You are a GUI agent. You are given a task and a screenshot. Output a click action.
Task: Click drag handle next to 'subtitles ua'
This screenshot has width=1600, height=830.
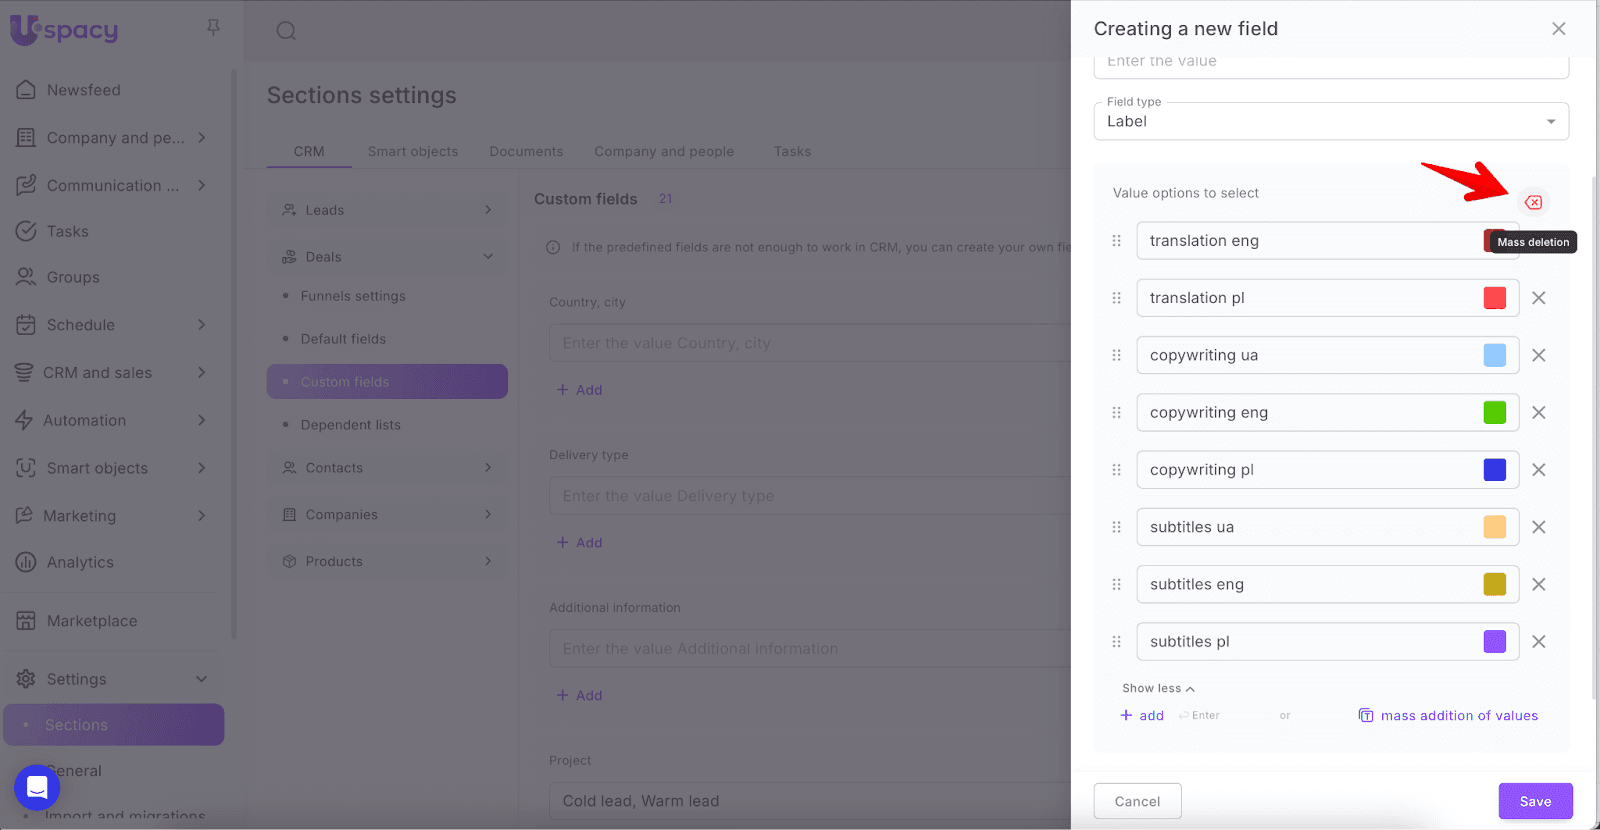tap(1117, 527)
